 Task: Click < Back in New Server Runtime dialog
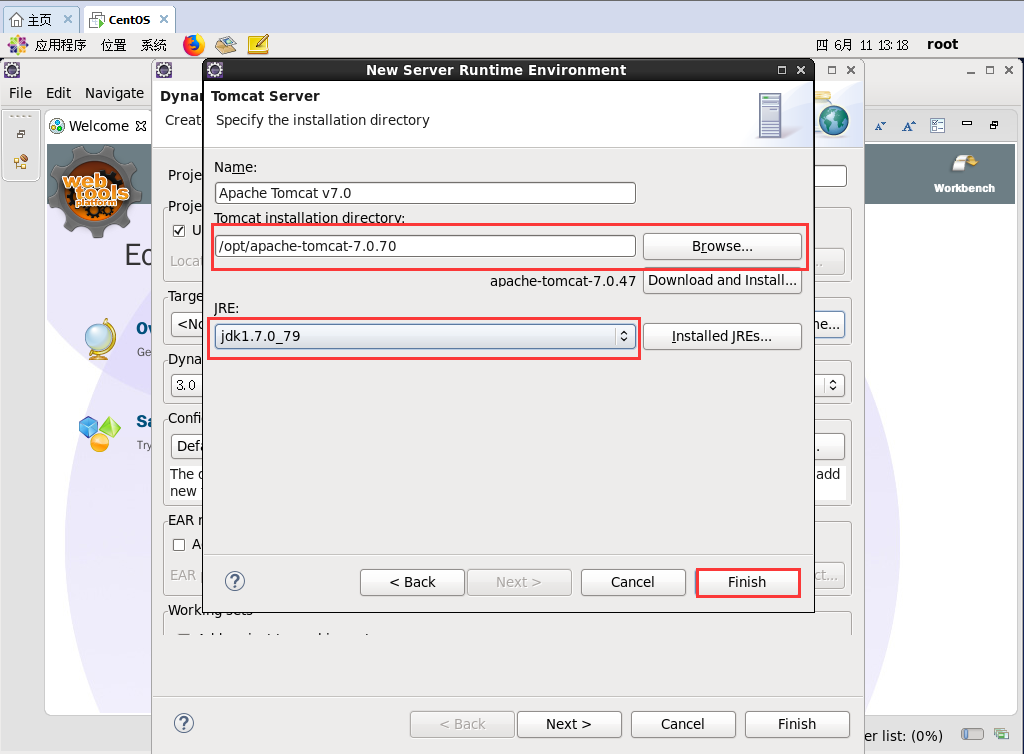tap(412, 582)
